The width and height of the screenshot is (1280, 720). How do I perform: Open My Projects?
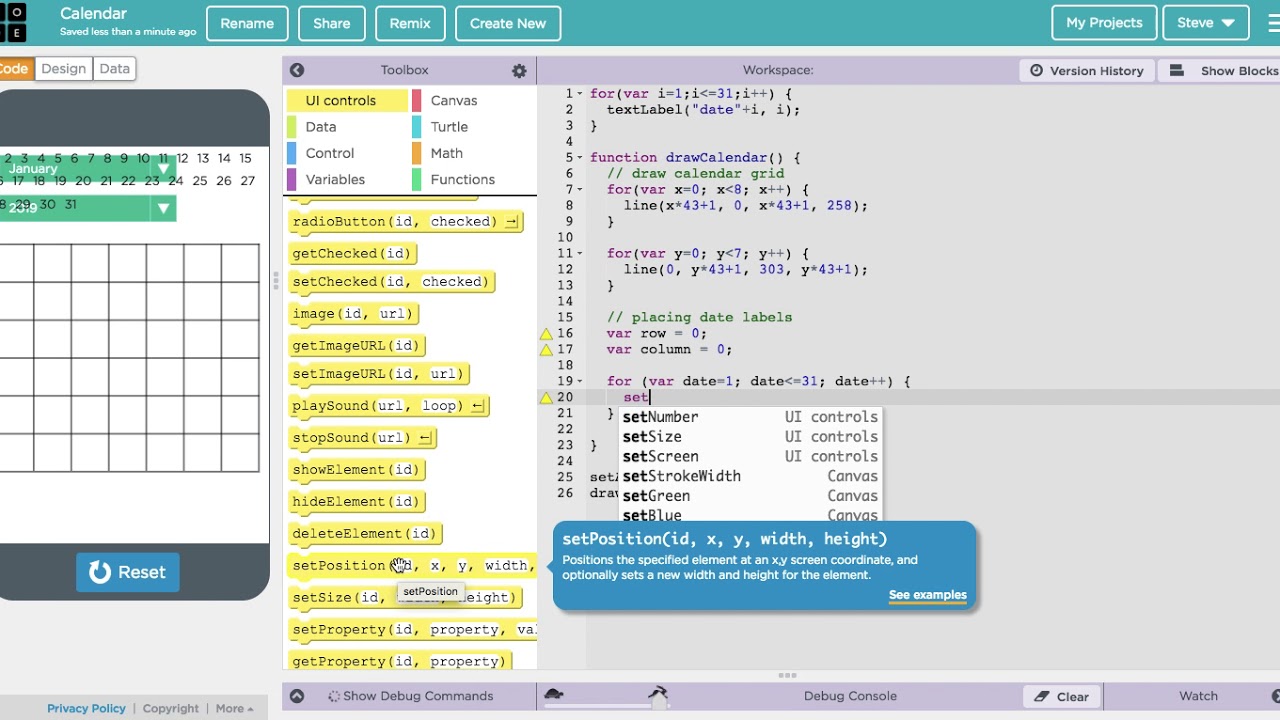(x=1104, y=23)
